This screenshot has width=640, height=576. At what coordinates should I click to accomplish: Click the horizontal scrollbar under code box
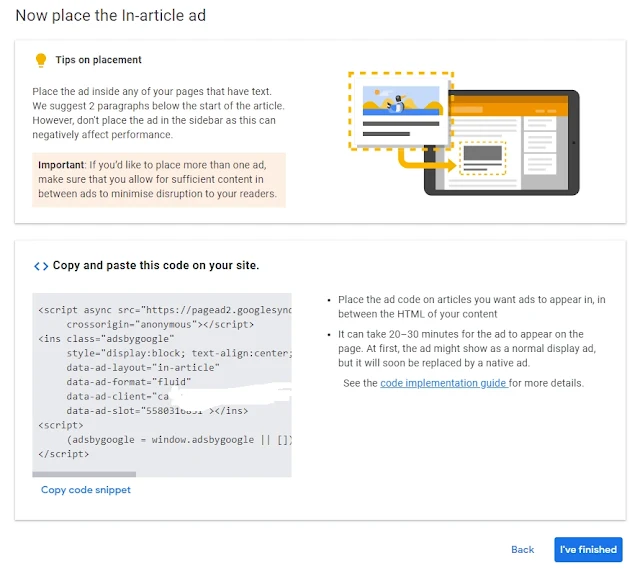[84, 474]
